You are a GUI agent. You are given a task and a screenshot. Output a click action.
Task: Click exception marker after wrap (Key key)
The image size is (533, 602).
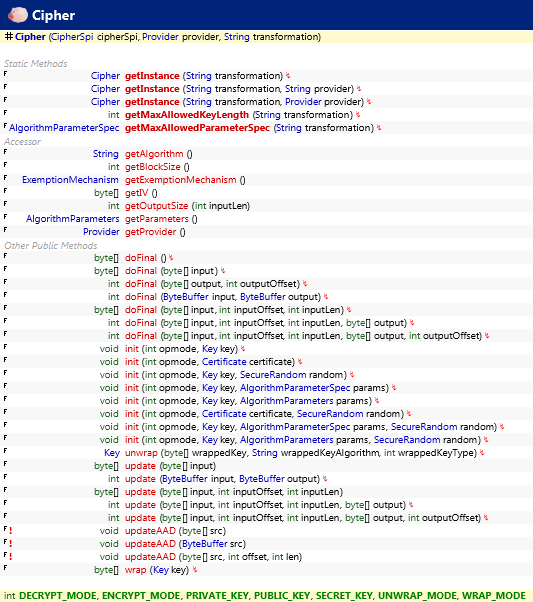pyautogui.click(x=195, y=570)
